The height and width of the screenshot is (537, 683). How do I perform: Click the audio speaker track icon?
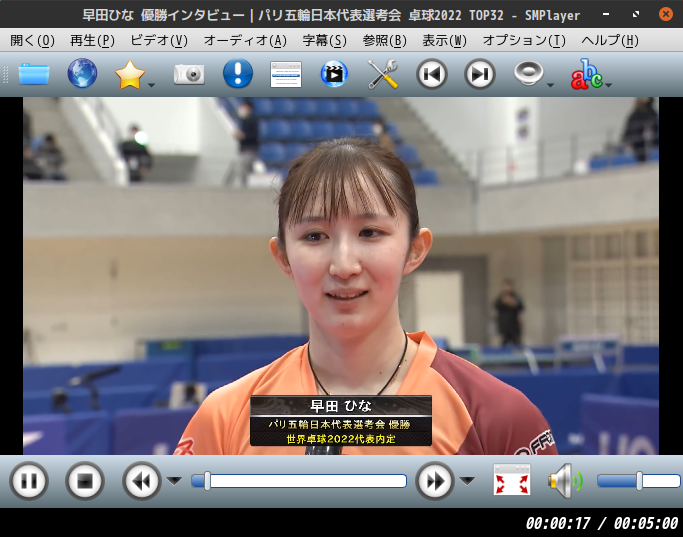(529, 73)
